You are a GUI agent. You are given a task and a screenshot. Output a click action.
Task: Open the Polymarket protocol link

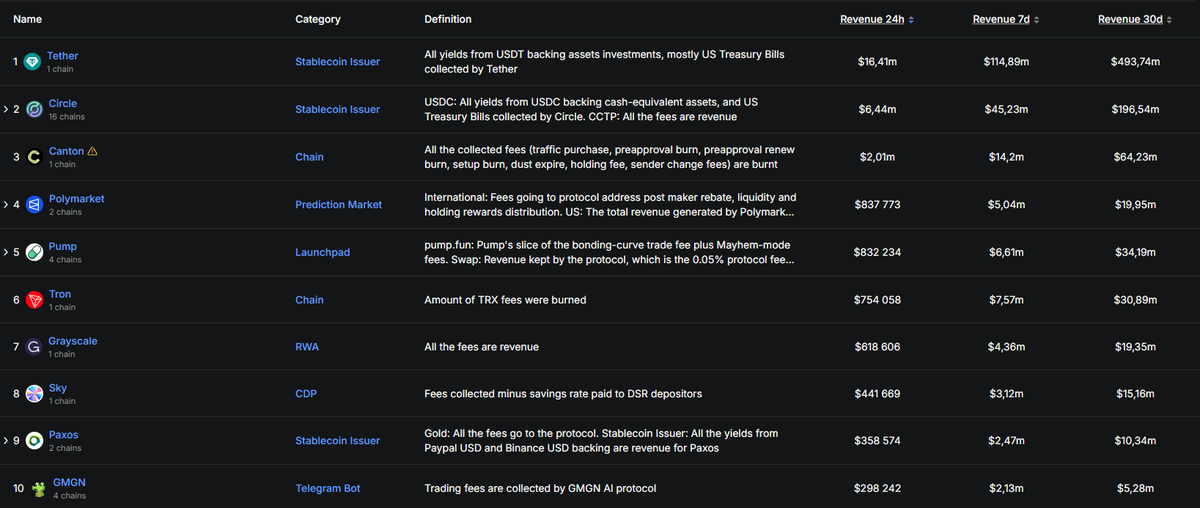tap(76, 198)
